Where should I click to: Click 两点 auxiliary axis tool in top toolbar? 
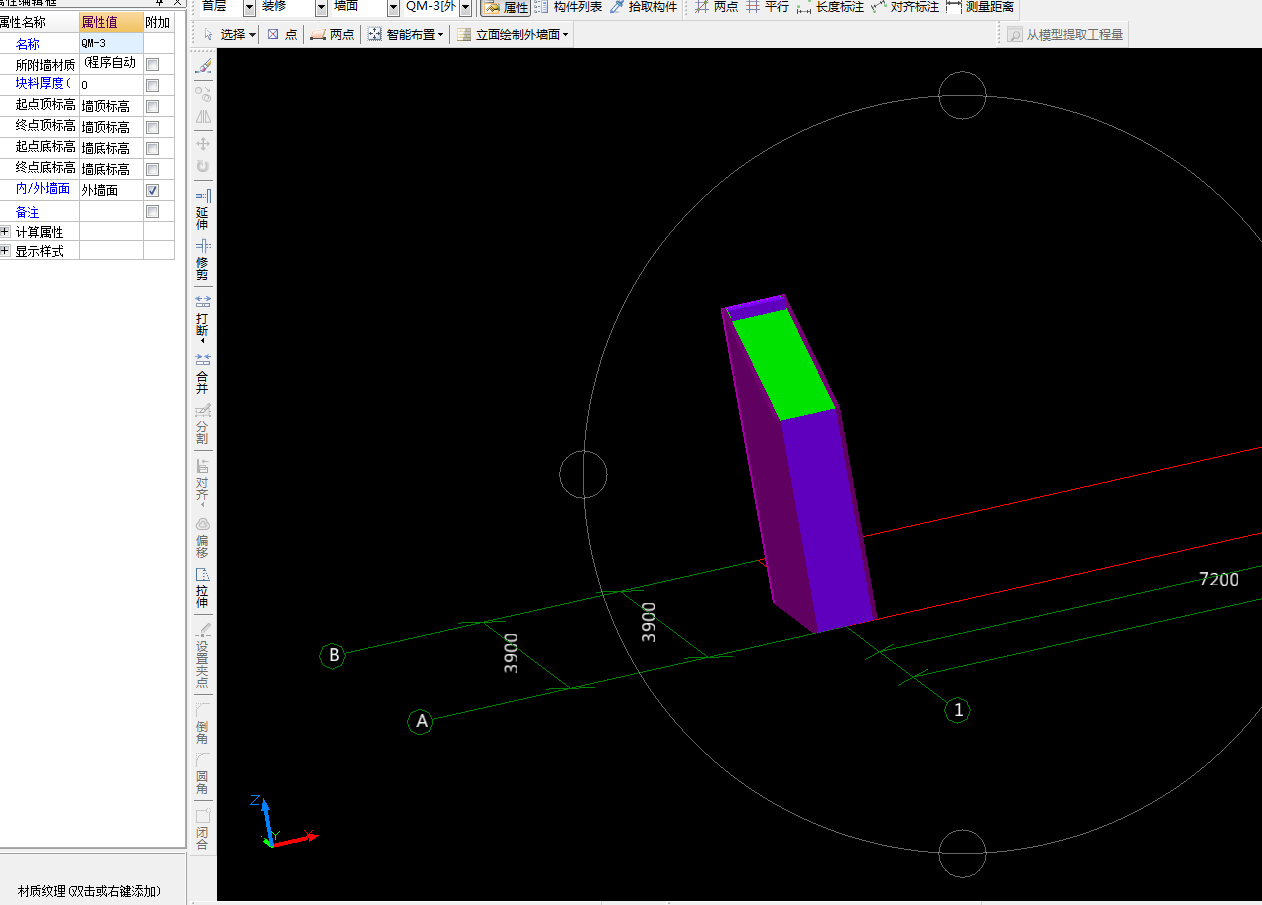point(716,7)
